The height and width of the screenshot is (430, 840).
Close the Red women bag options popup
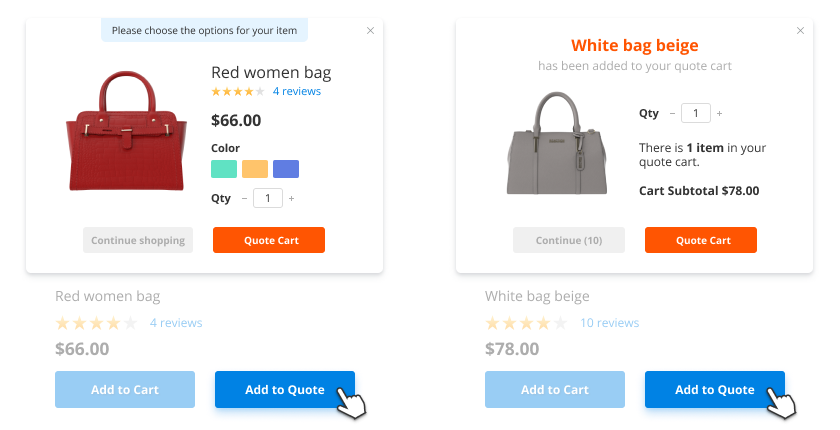370,31
